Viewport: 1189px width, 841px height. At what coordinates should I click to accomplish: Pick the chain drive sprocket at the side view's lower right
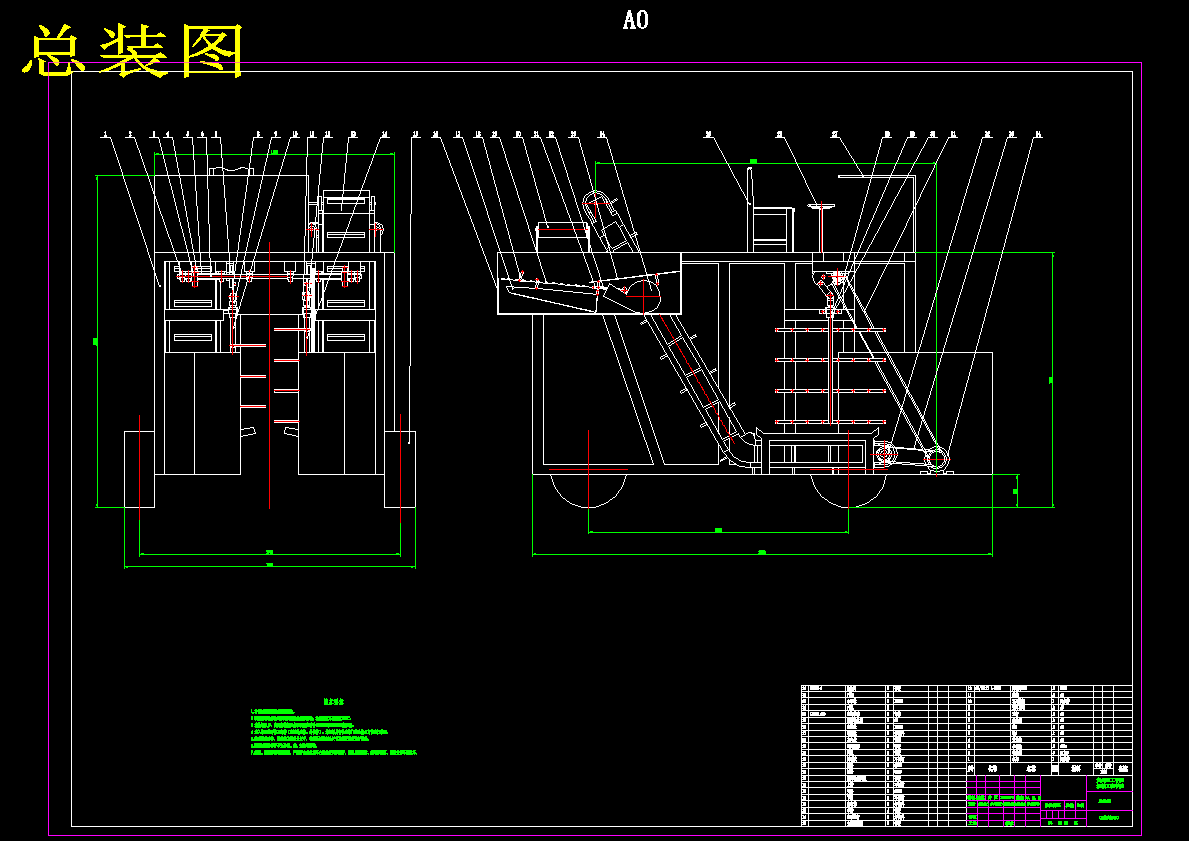936,459
